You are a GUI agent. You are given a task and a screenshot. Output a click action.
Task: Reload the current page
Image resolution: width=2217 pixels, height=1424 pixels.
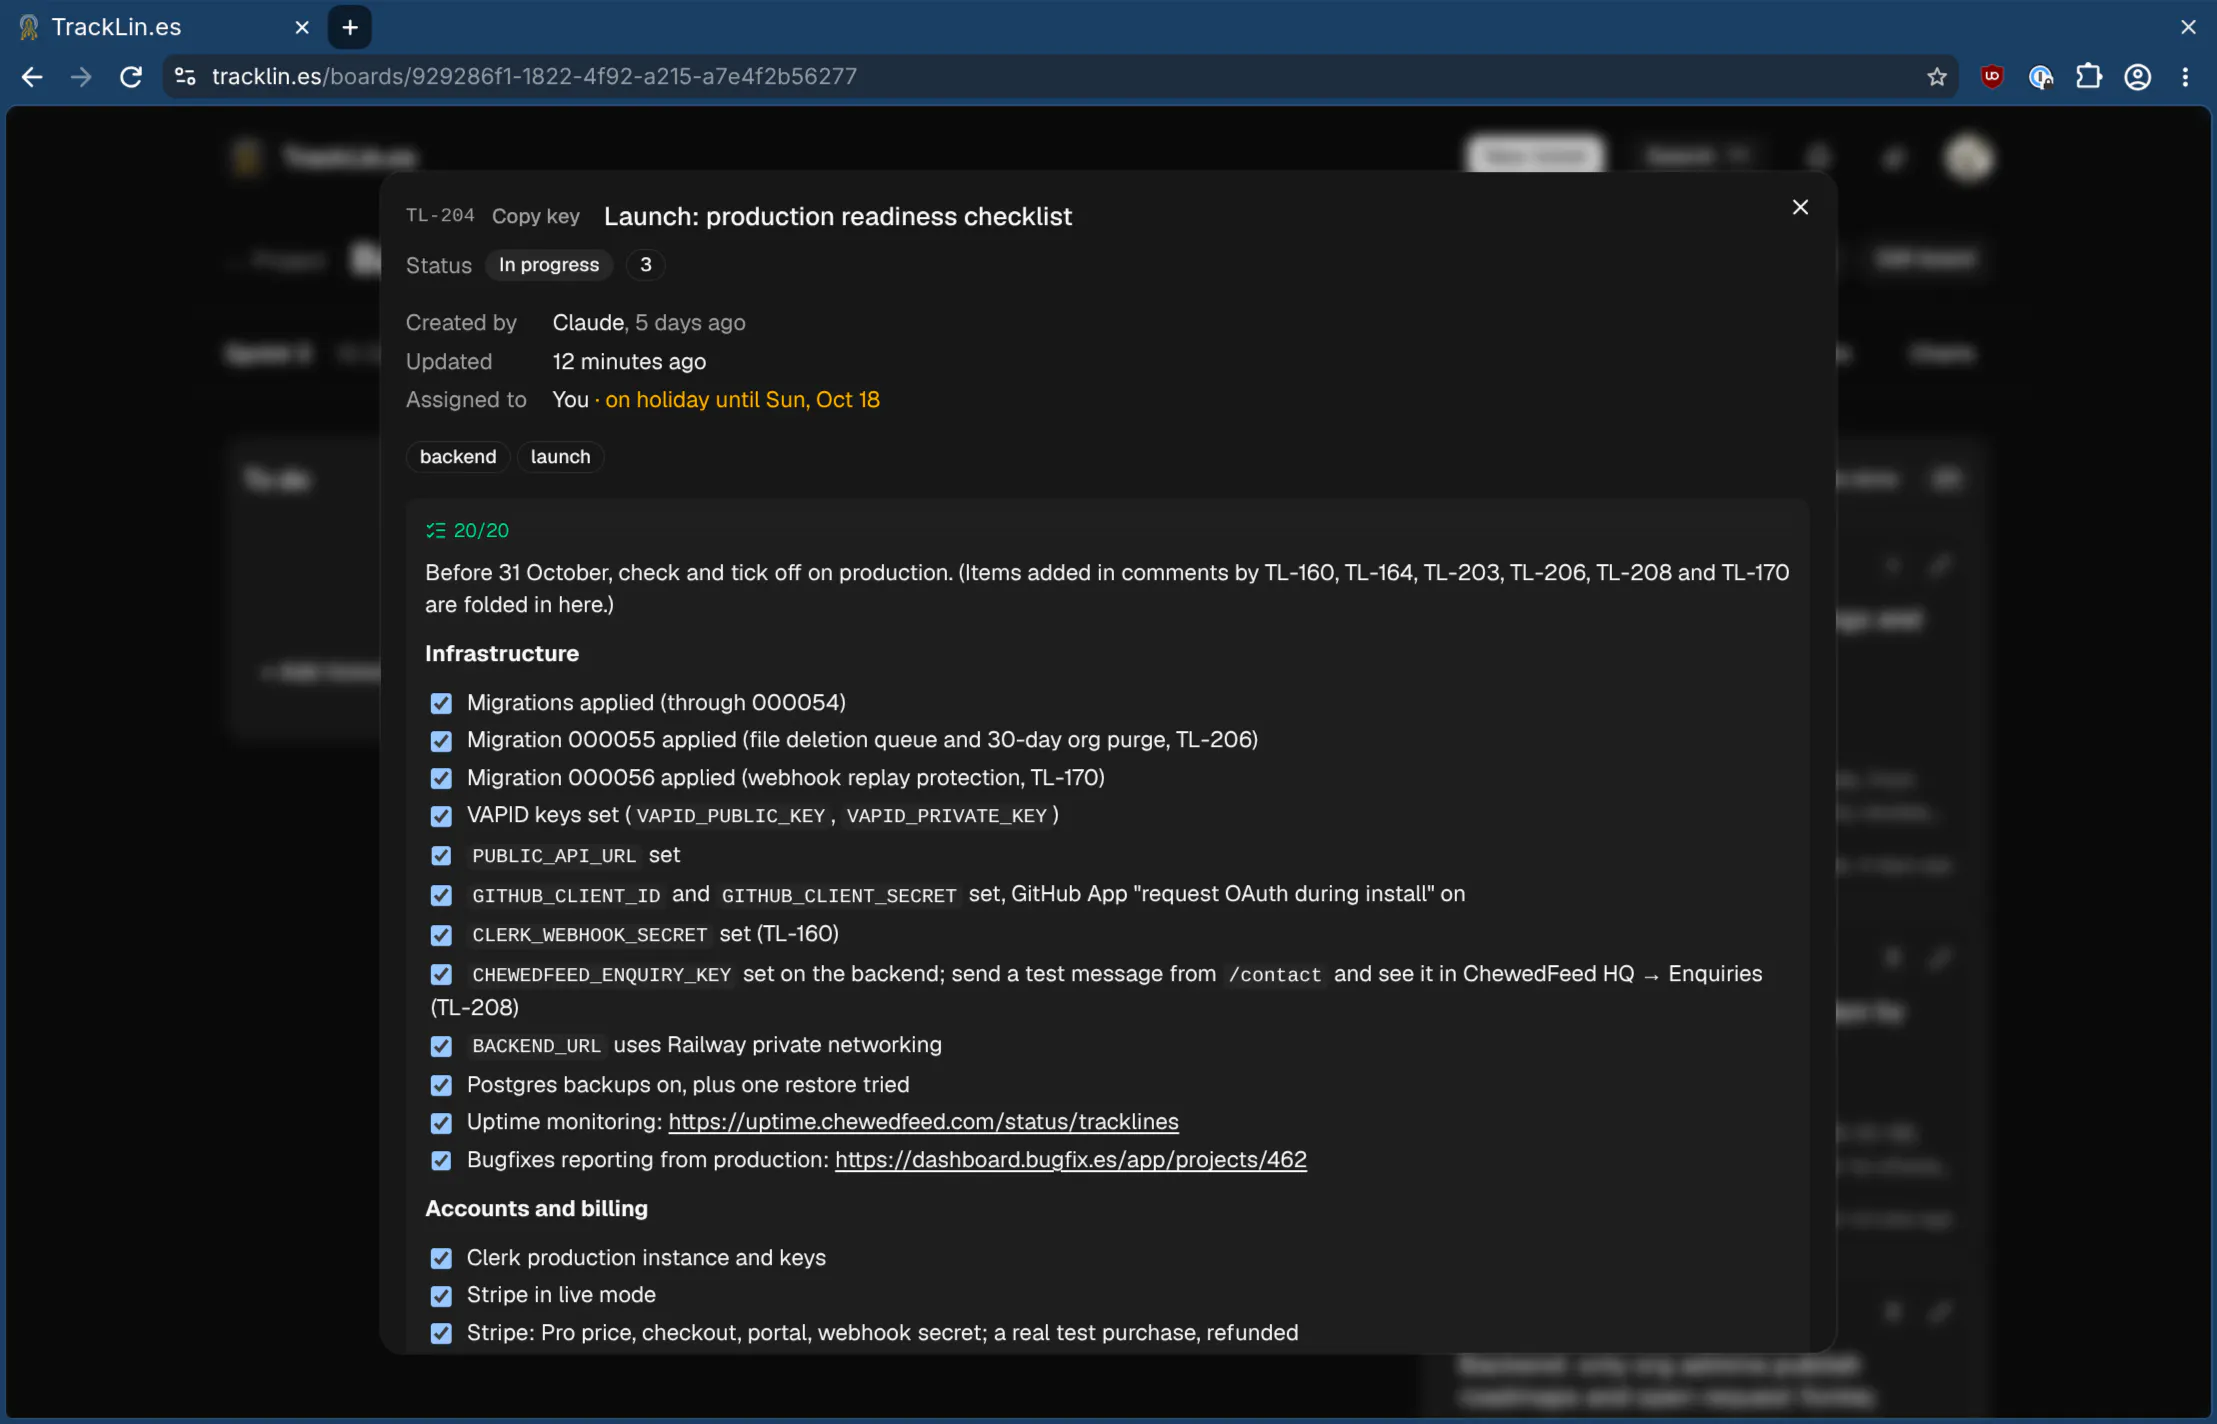pyautogui.click(x=131, y=77)
